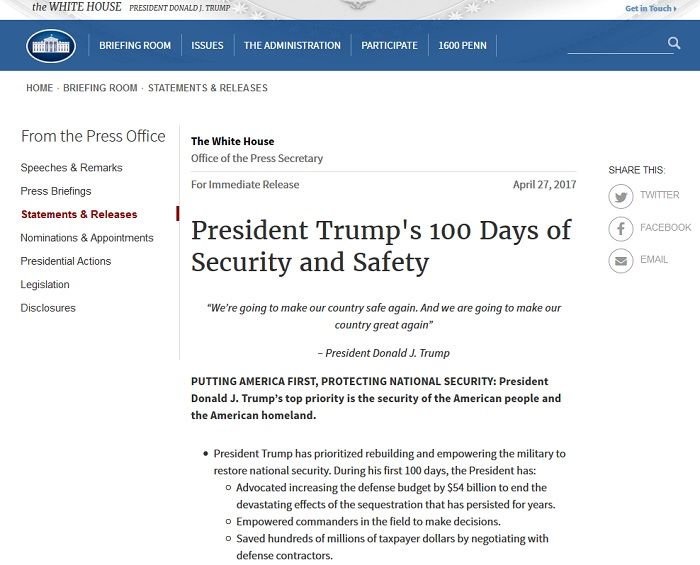
Task: Open the Issues menu
Action: pyautogui.click(x=207, y=46)
